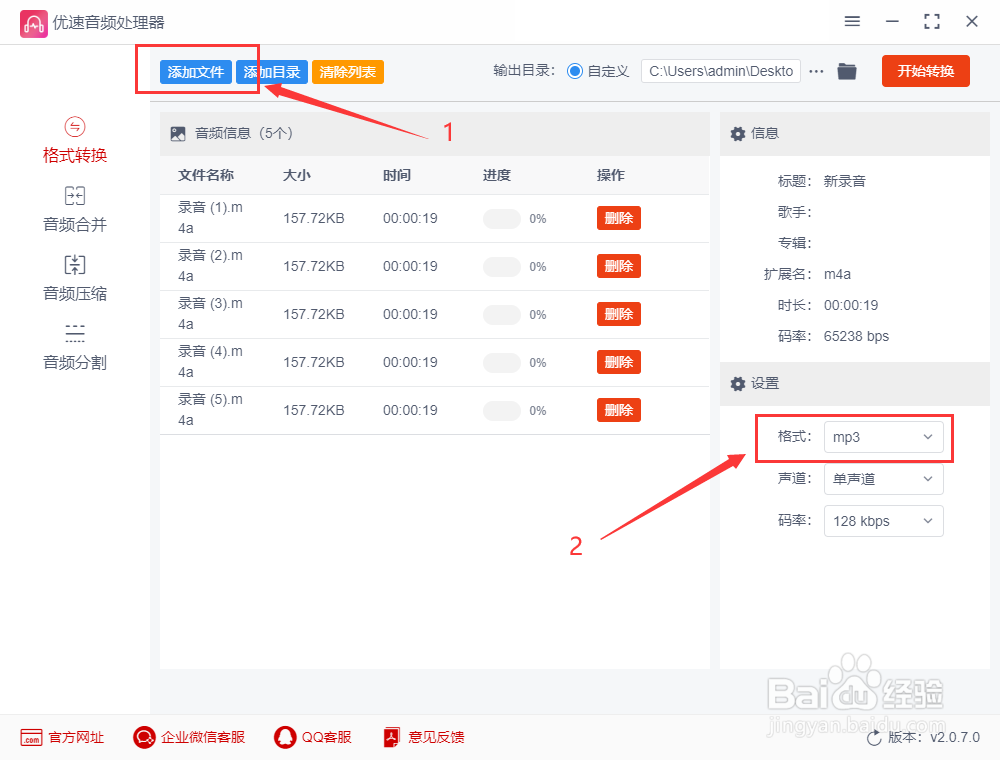The width and height of the screenshot is (1000, 760).
Task: Click the picture icon beside 音频信息 header
Action: pos(178,134)
